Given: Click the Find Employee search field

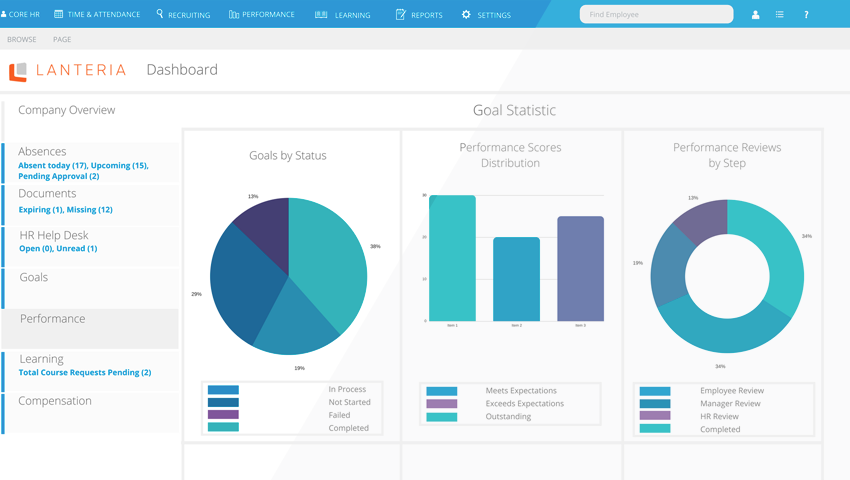Looking at the screenshot, I should pos(656,15).
